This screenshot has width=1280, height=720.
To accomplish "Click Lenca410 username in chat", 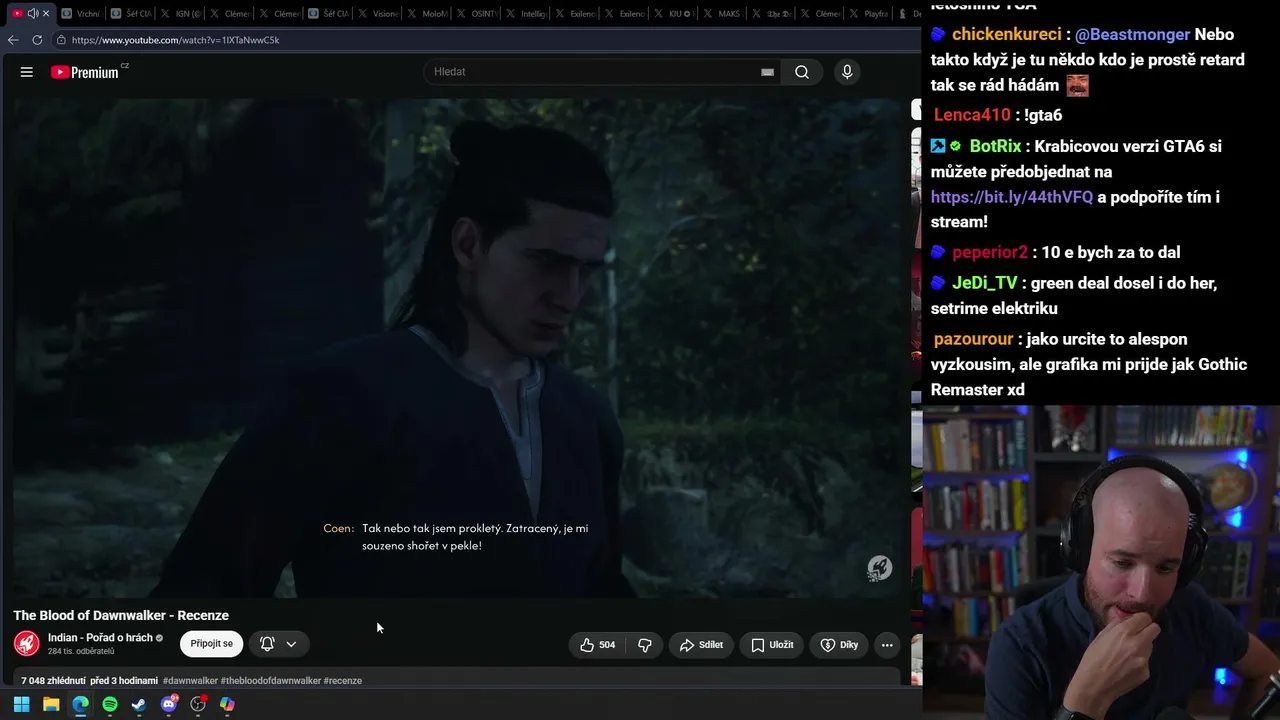I will [972, 115].
